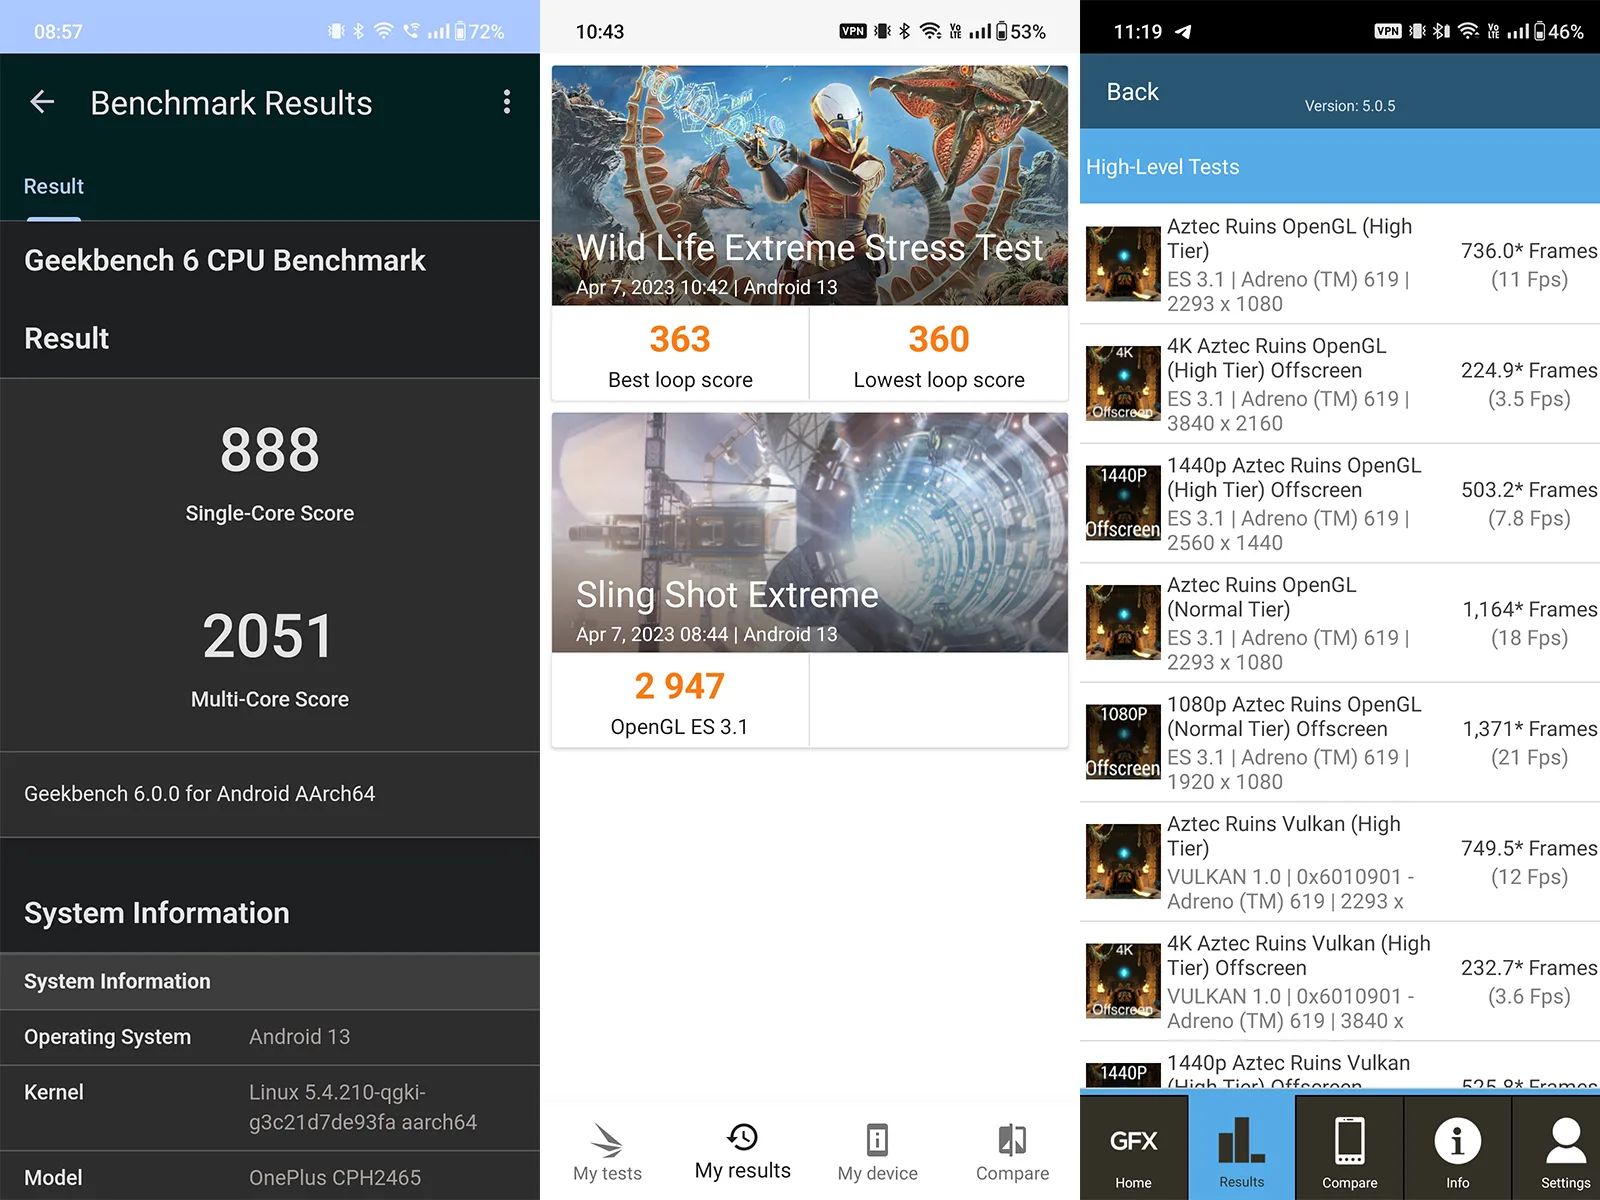1600x1200 pixels.
Task: Tap thumbnail of Aztec Ruins Vulkan High Tier
Action: click(x=1123, y=861)
